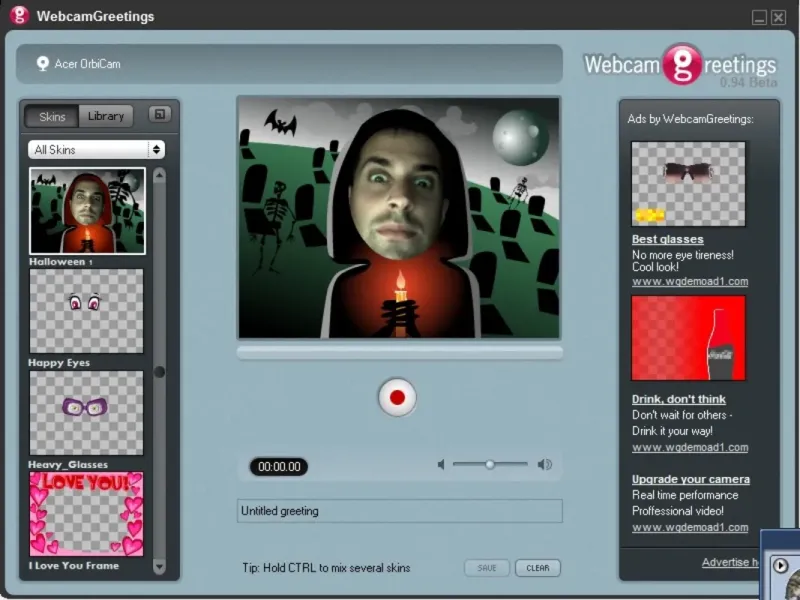Click the mute speaker icon left of slider
The image size is (800, 600).
pos(441,464)
